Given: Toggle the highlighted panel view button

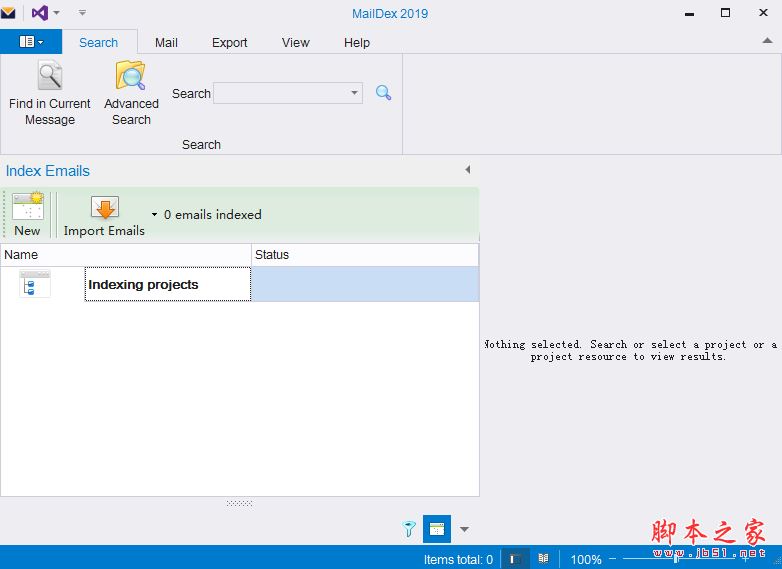Looking at the screenshot, I should click(437, 529).
